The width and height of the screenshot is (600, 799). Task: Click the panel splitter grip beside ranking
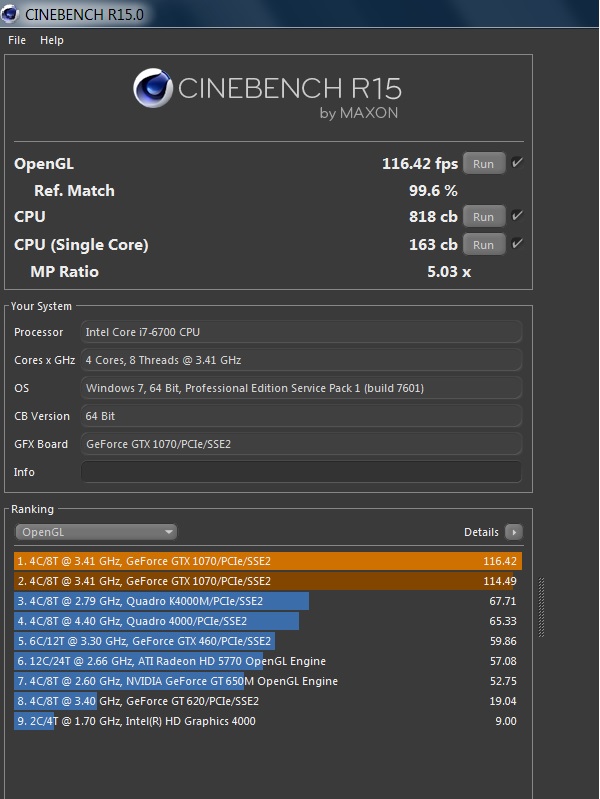coord(541,607)
